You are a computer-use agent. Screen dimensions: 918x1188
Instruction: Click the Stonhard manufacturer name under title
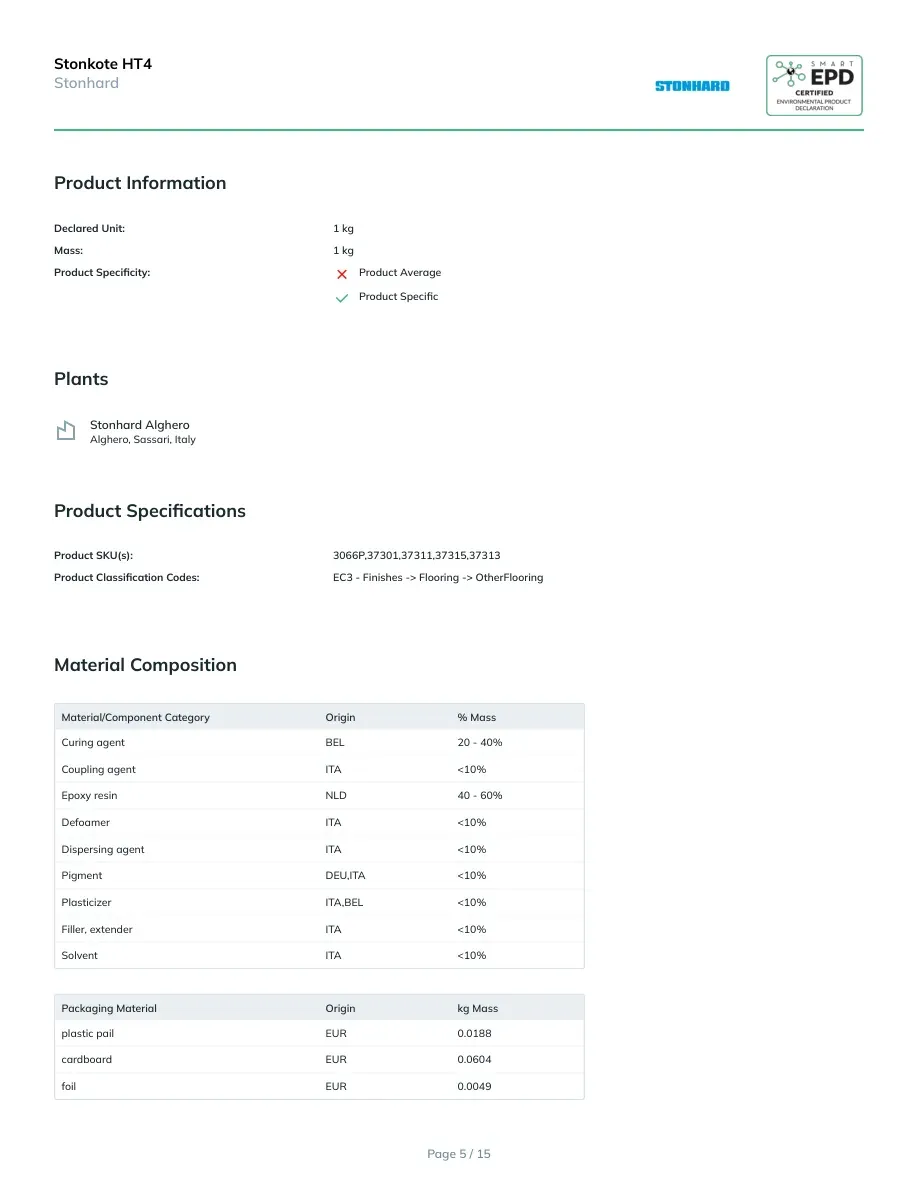coord(86,83)
